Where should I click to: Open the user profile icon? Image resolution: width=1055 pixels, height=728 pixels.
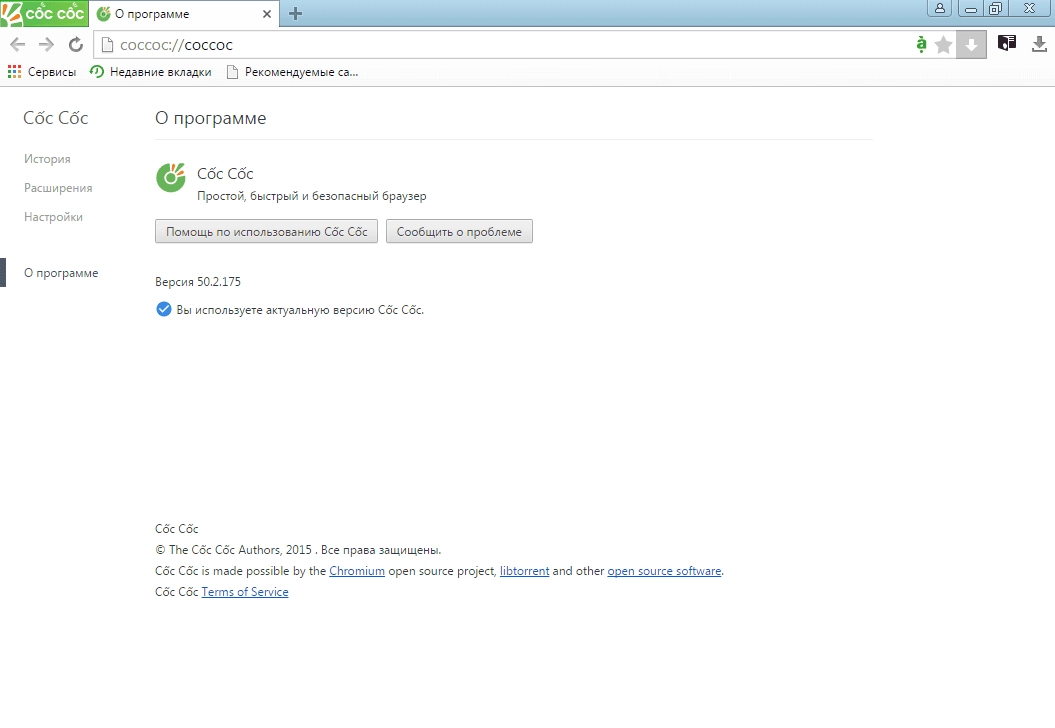939,8
